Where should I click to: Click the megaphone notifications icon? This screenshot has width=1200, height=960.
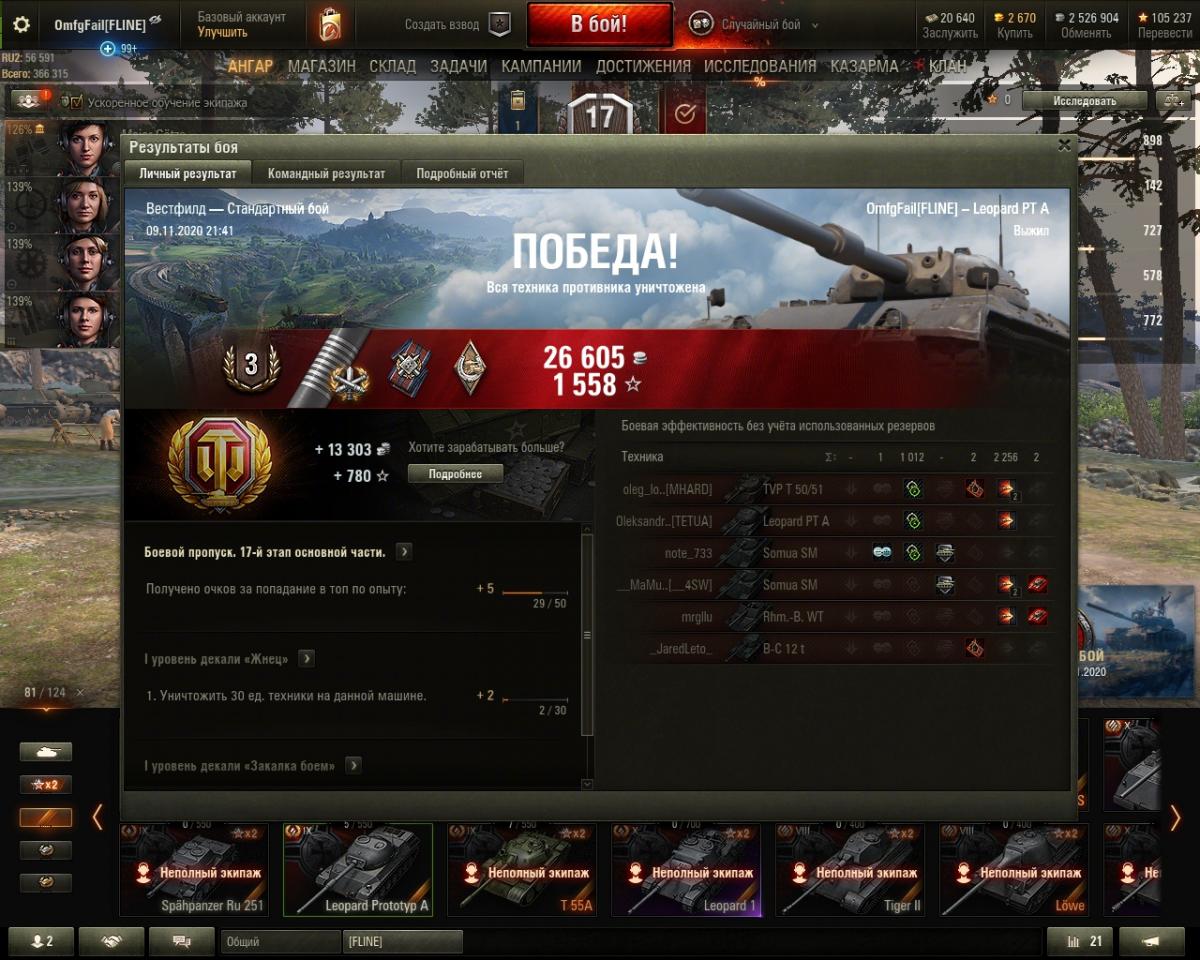point(1152,941)
